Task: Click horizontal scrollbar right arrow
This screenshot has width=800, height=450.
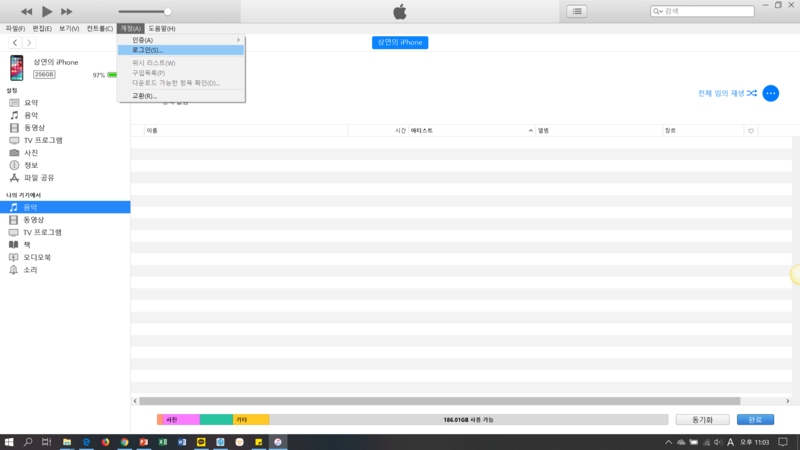Action: (x=788, y=401)
